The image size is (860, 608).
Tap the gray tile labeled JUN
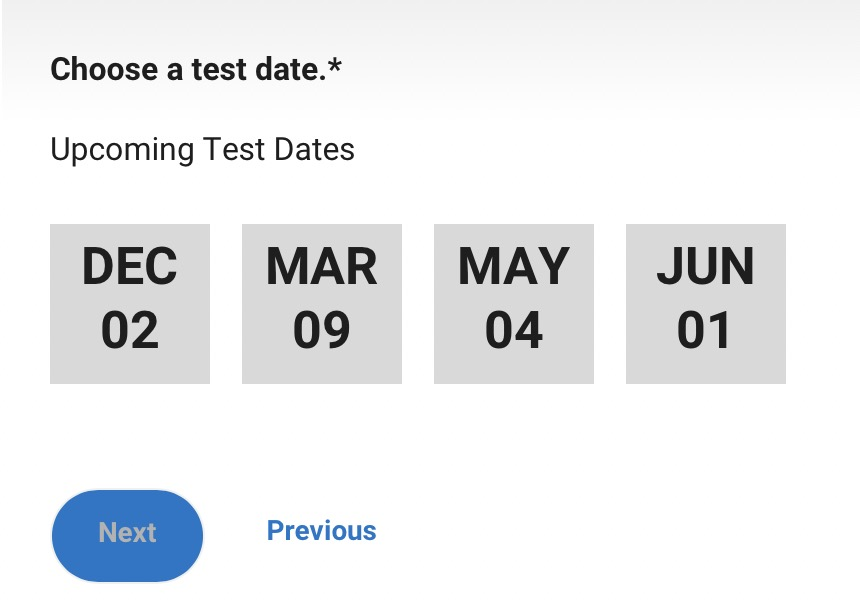coord(706,303)
